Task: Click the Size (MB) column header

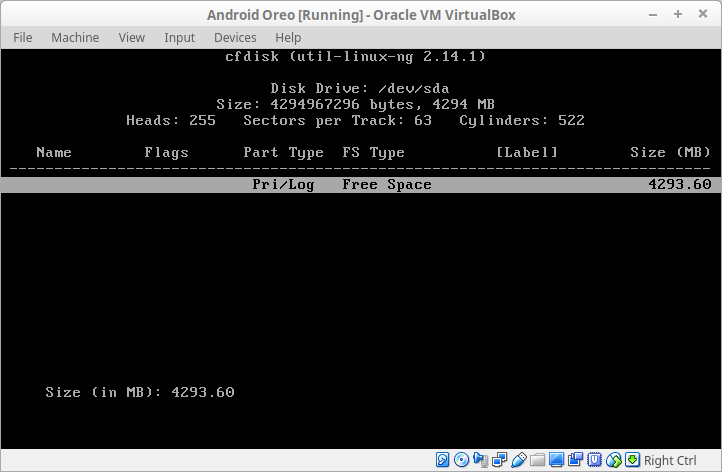Action: 670,152
